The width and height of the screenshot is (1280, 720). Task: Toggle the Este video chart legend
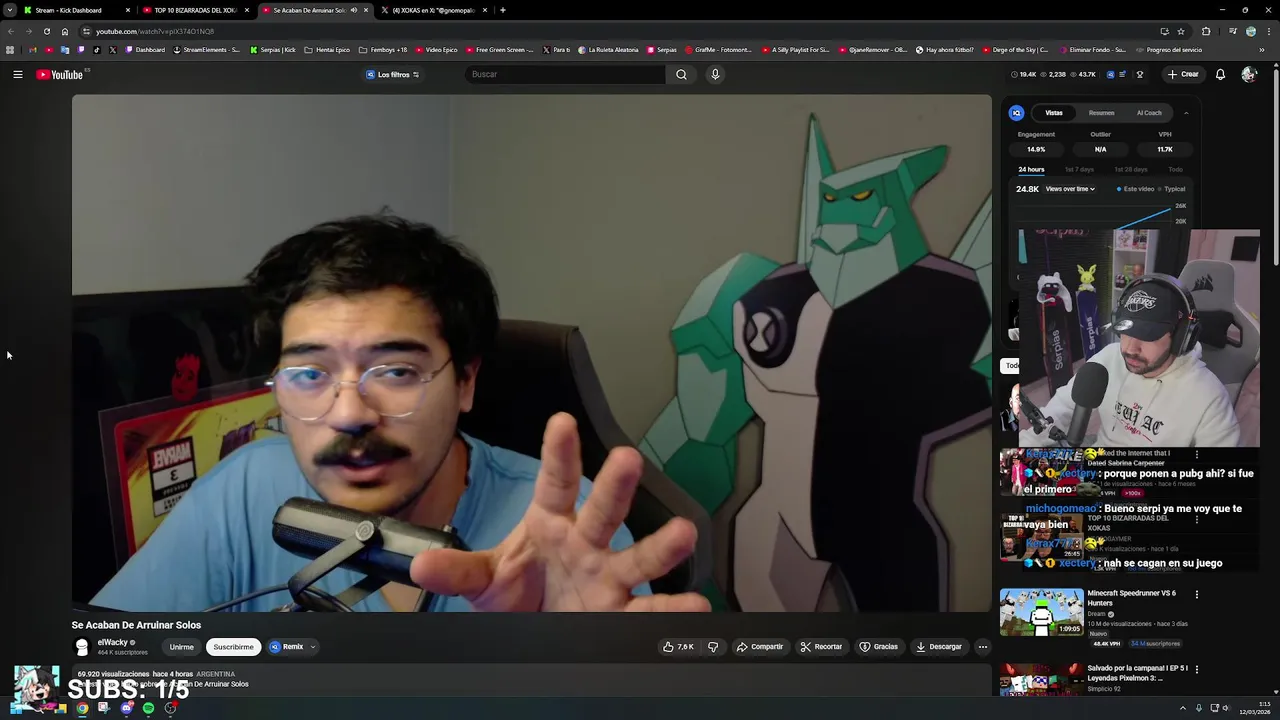tap(1136, 189)
